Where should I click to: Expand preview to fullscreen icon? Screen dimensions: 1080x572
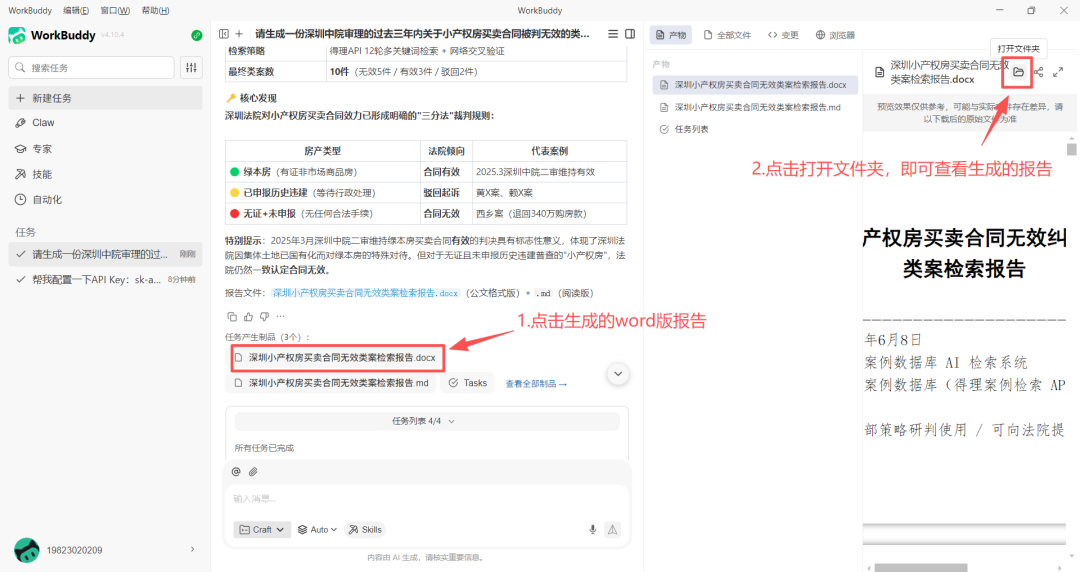coord(1058,72)
